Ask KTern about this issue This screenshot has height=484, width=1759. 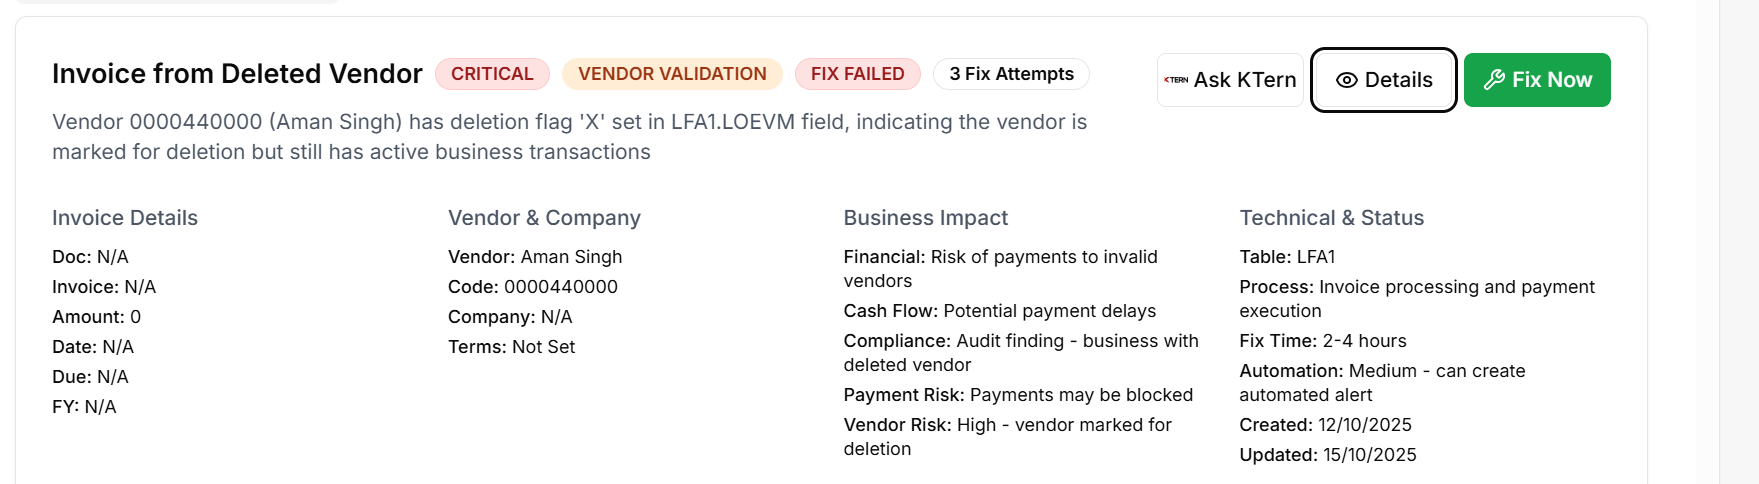pos(1230,80)
